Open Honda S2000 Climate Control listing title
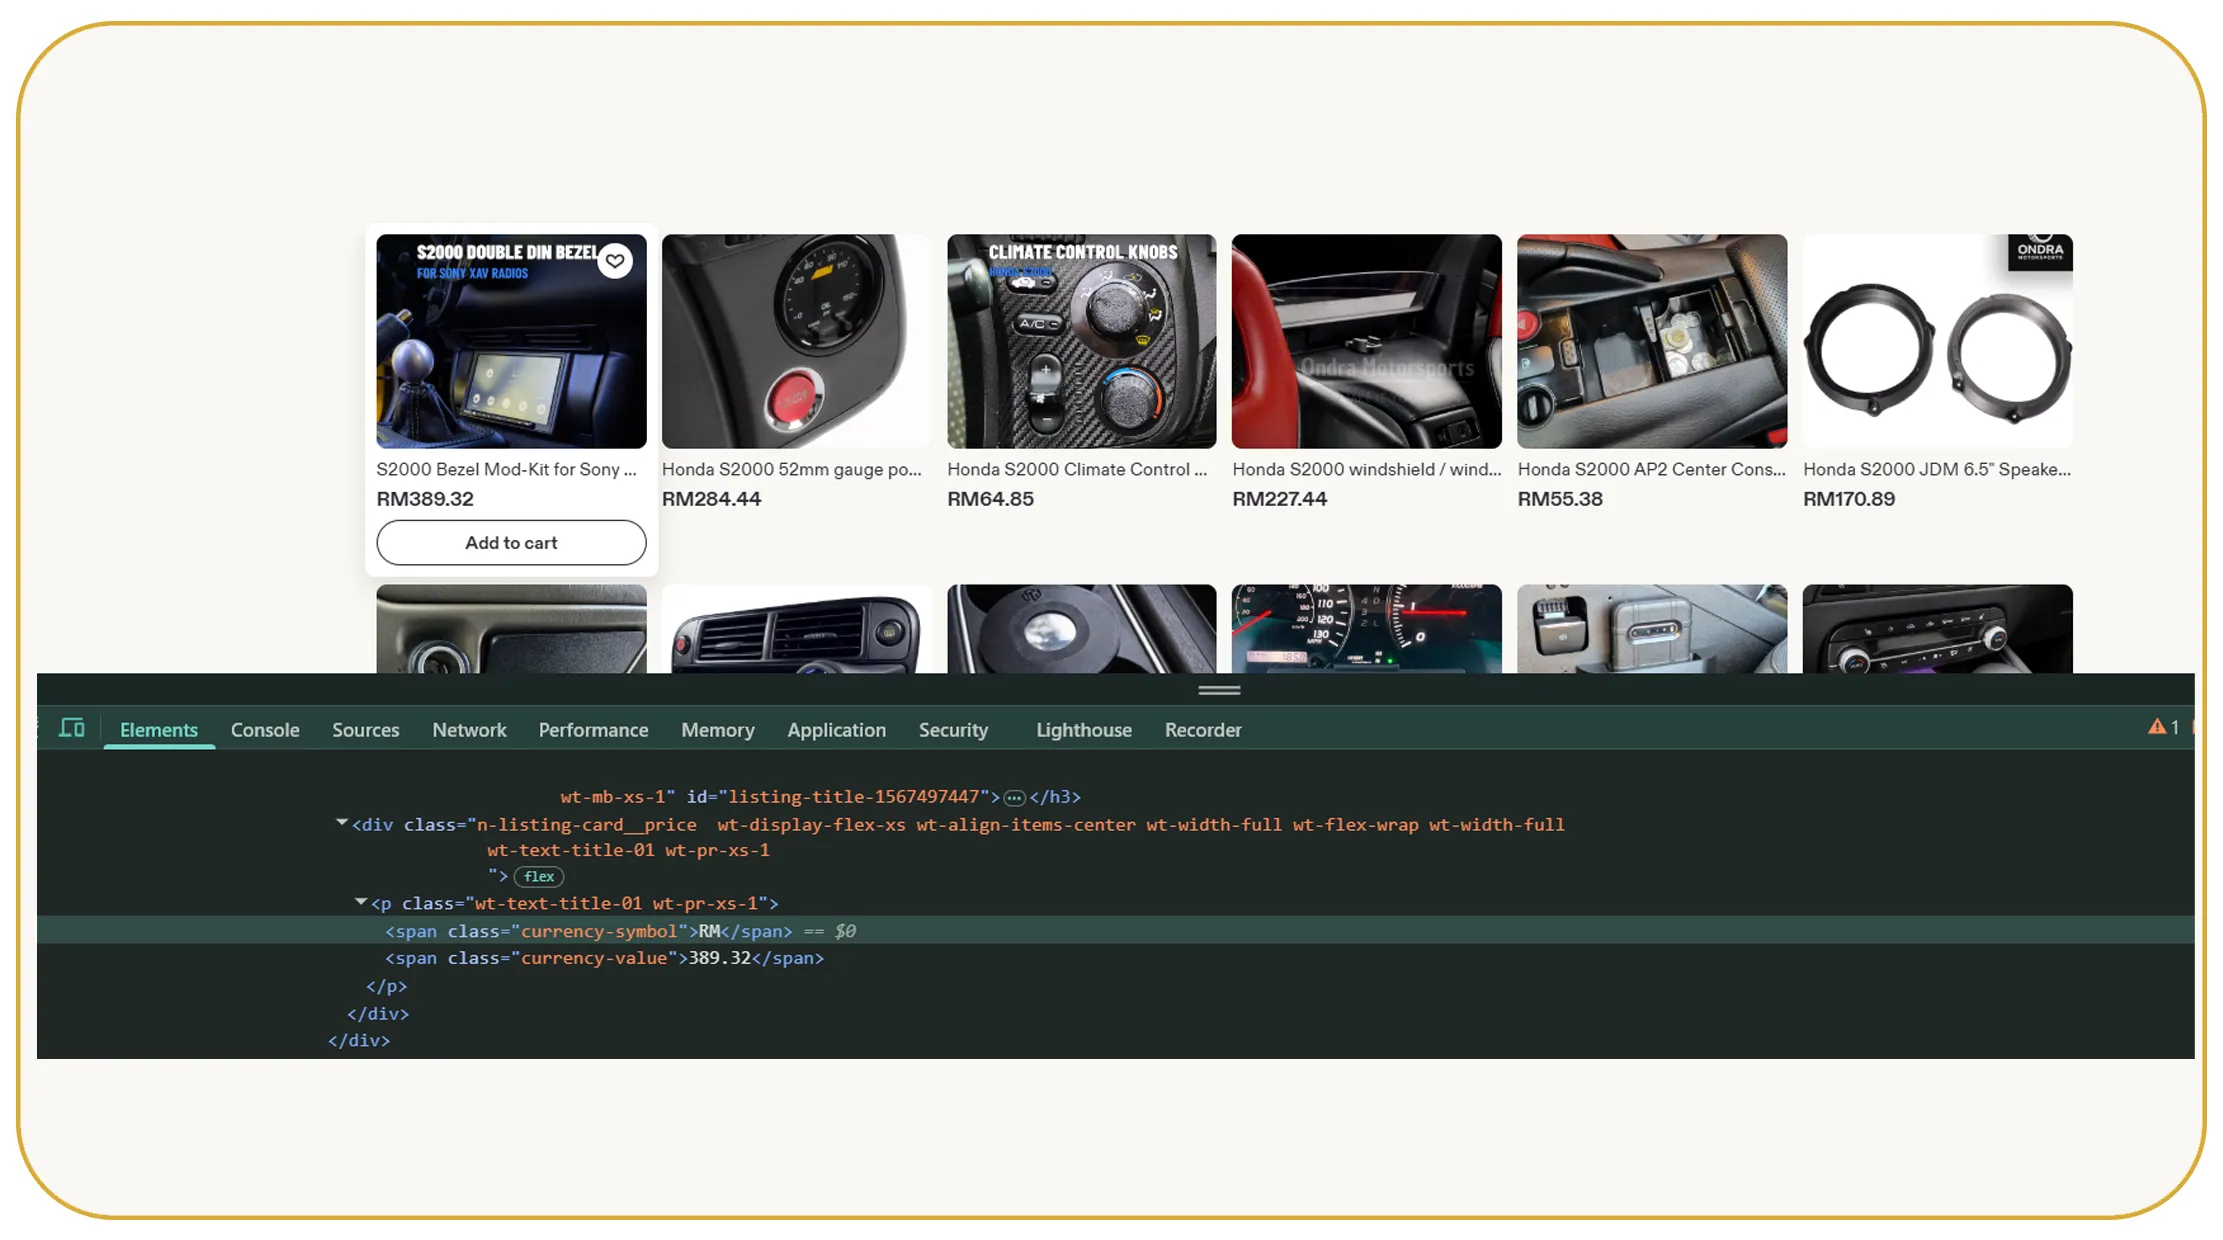 pos(1077,469)
